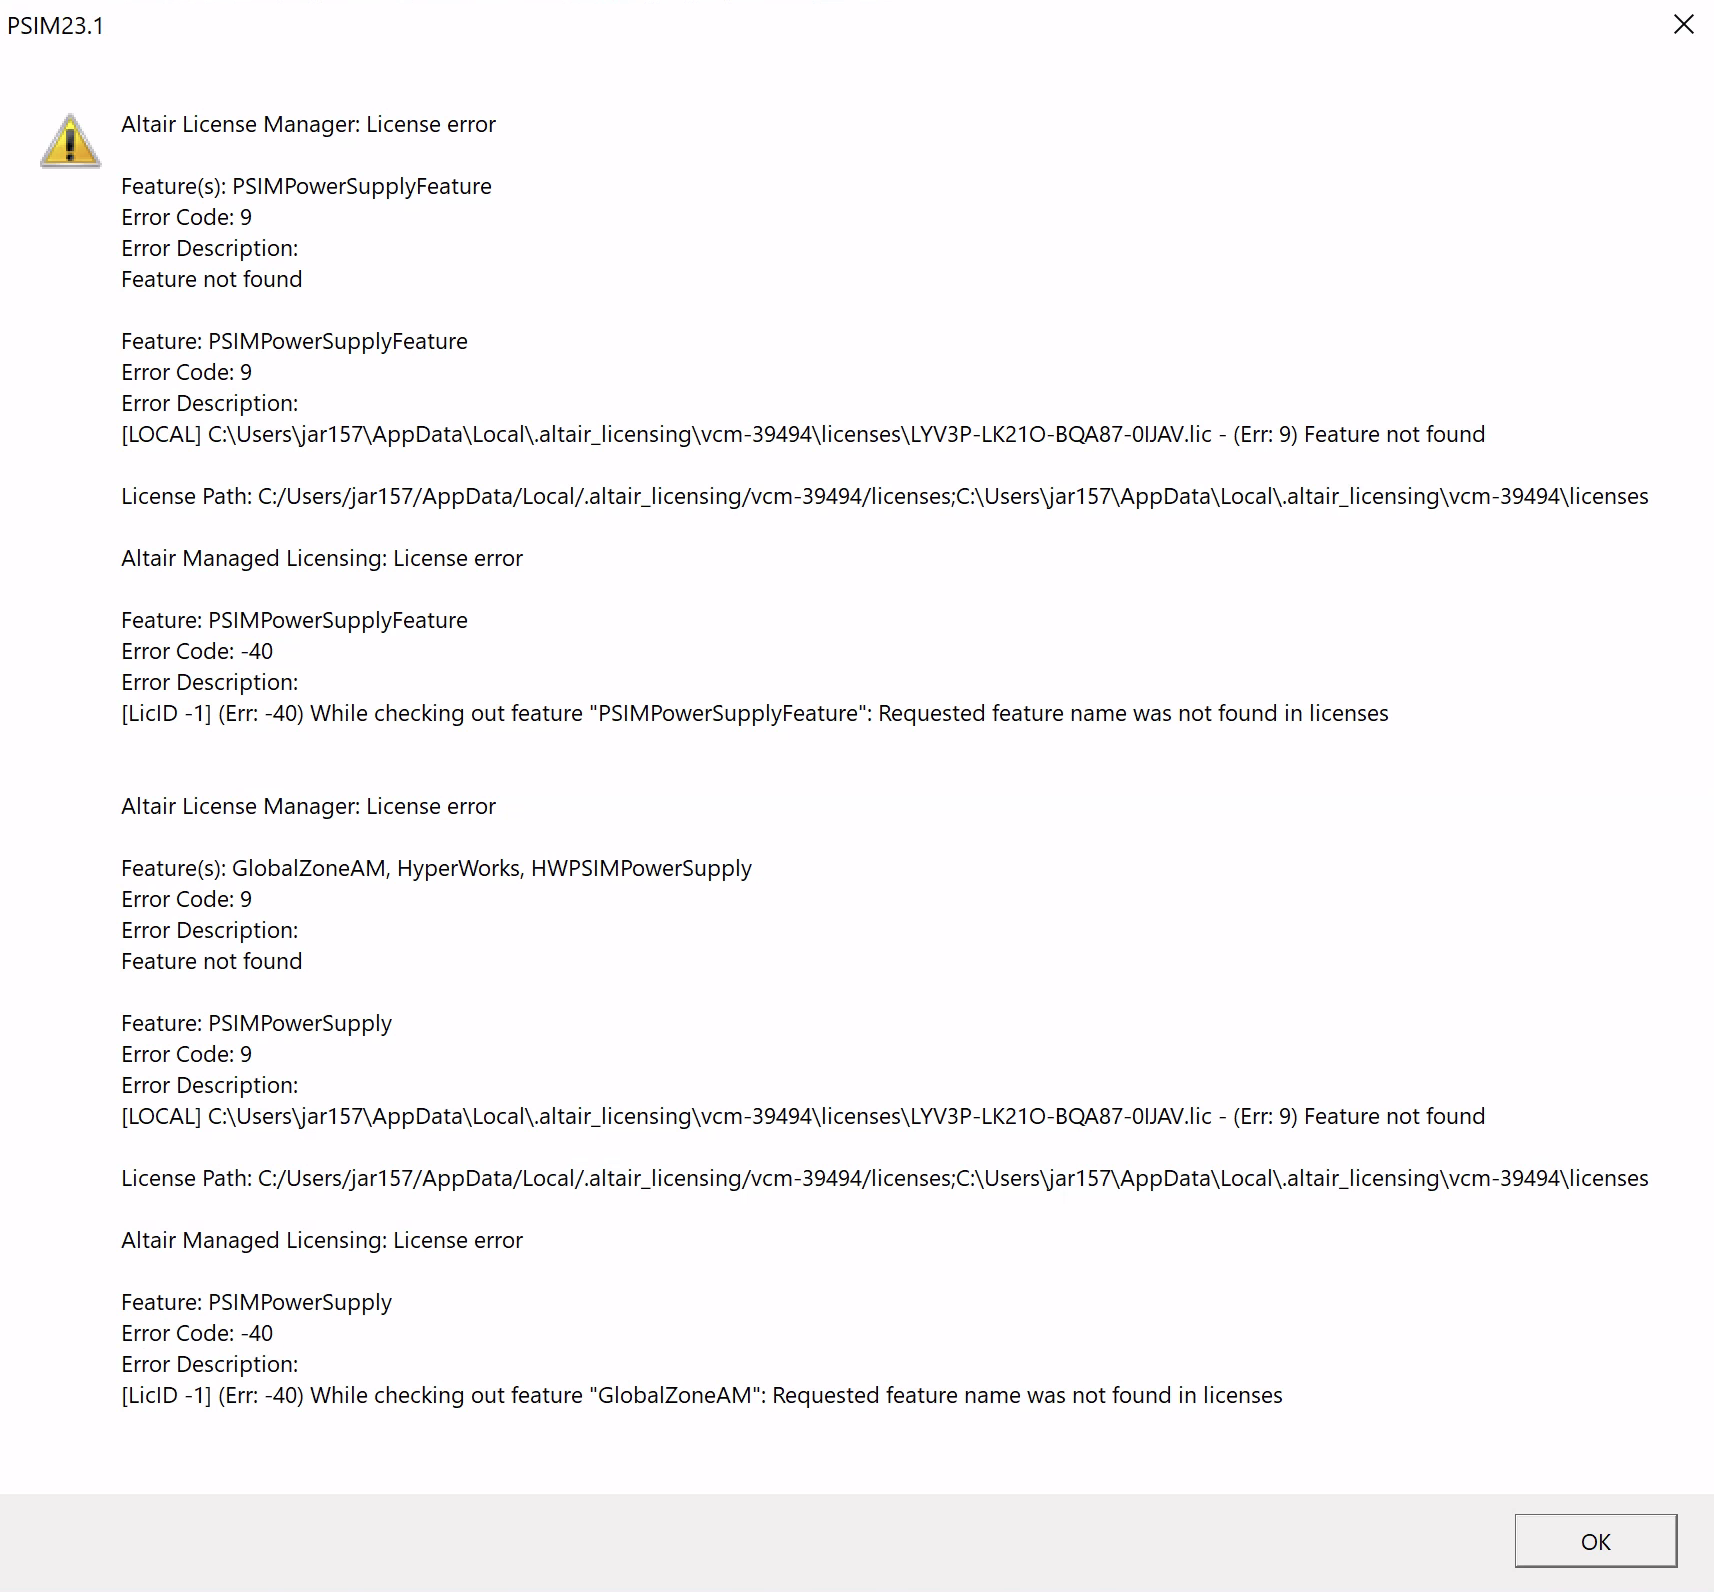
Task: Click the X to close the PSIM23.1 dialog
Action: click(1685, 25)
